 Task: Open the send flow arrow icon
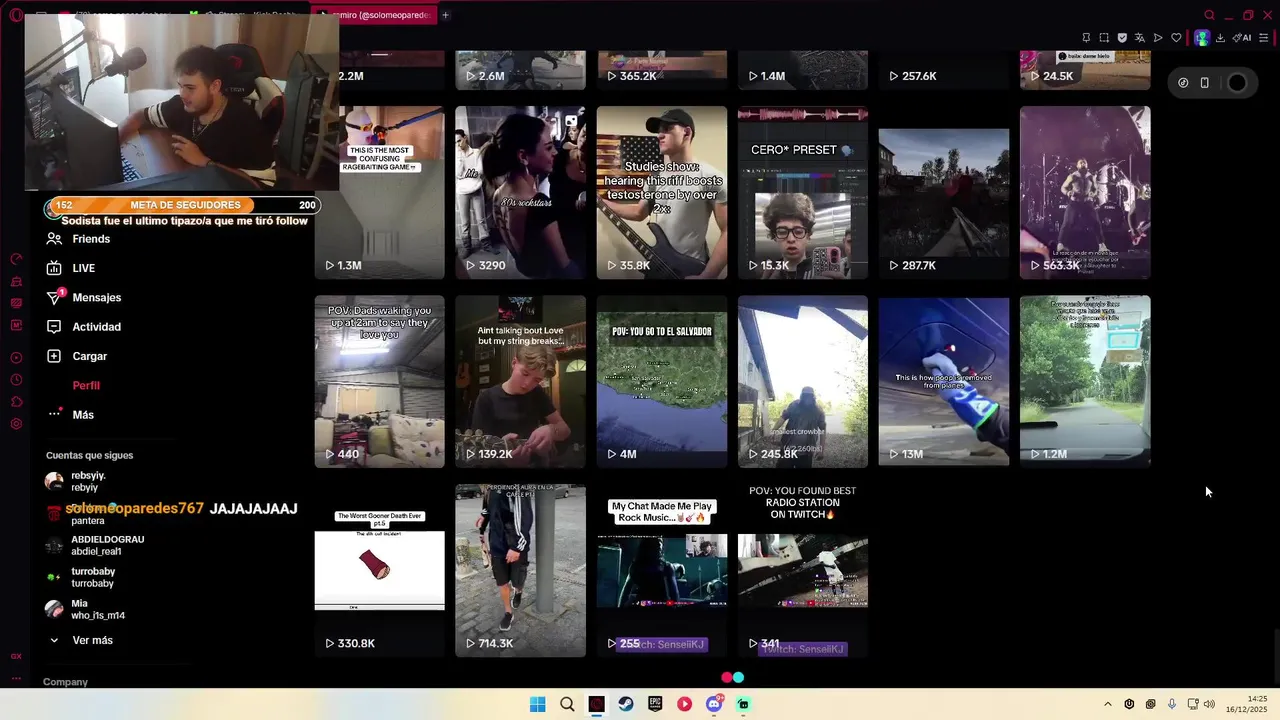[x=1158, y=38]
